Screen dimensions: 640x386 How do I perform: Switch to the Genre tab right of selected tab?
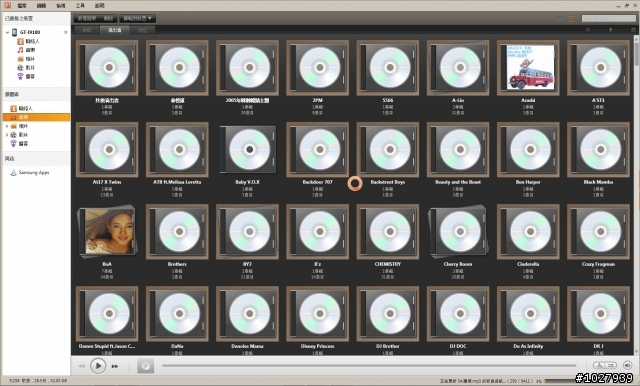click(x=142, y=30)
